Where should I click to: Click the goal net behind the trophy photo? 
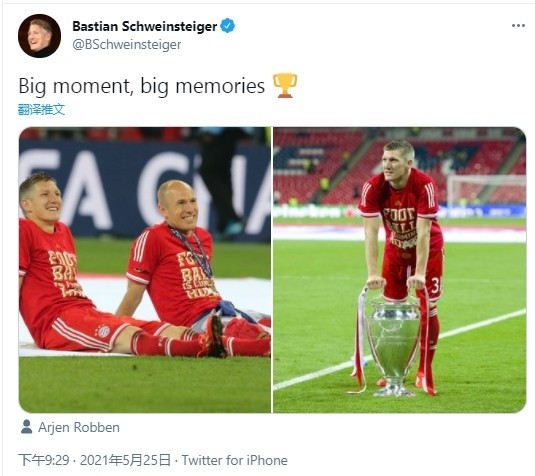[x=486, y=189]
